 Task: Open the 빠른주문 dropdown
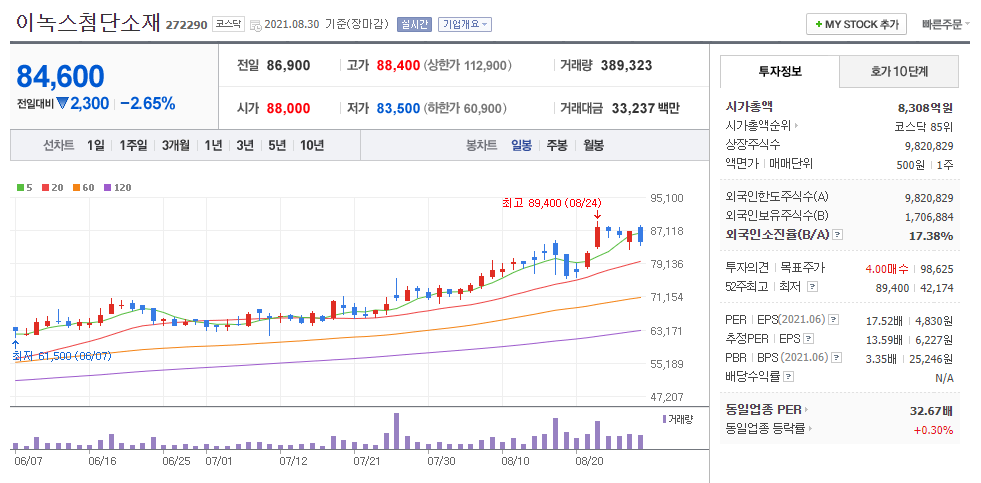coord(945,24)
